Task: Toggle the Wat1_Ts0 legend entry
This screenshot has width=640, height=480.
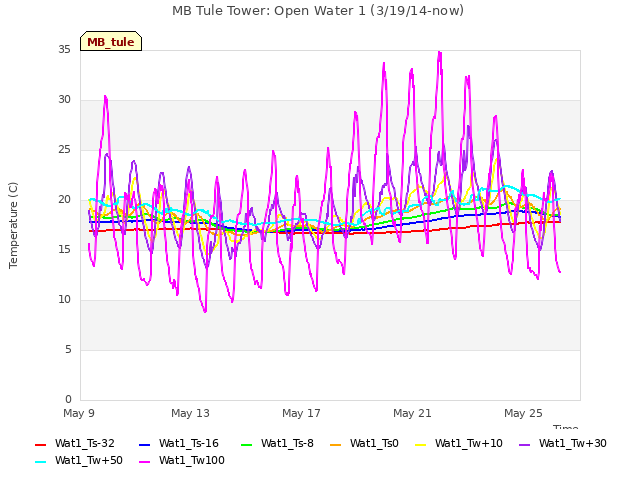Action: [x=364, y=443]
